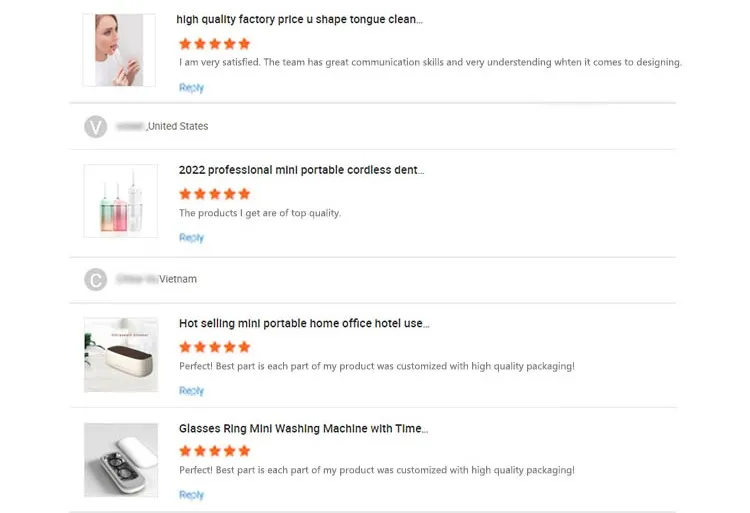Image resolution: width=750 pixels, height=513 pixels.
Task: Reply to the Glasses Ring Washing Machine review
Action: pyautogui.click(x=191, y=495)
